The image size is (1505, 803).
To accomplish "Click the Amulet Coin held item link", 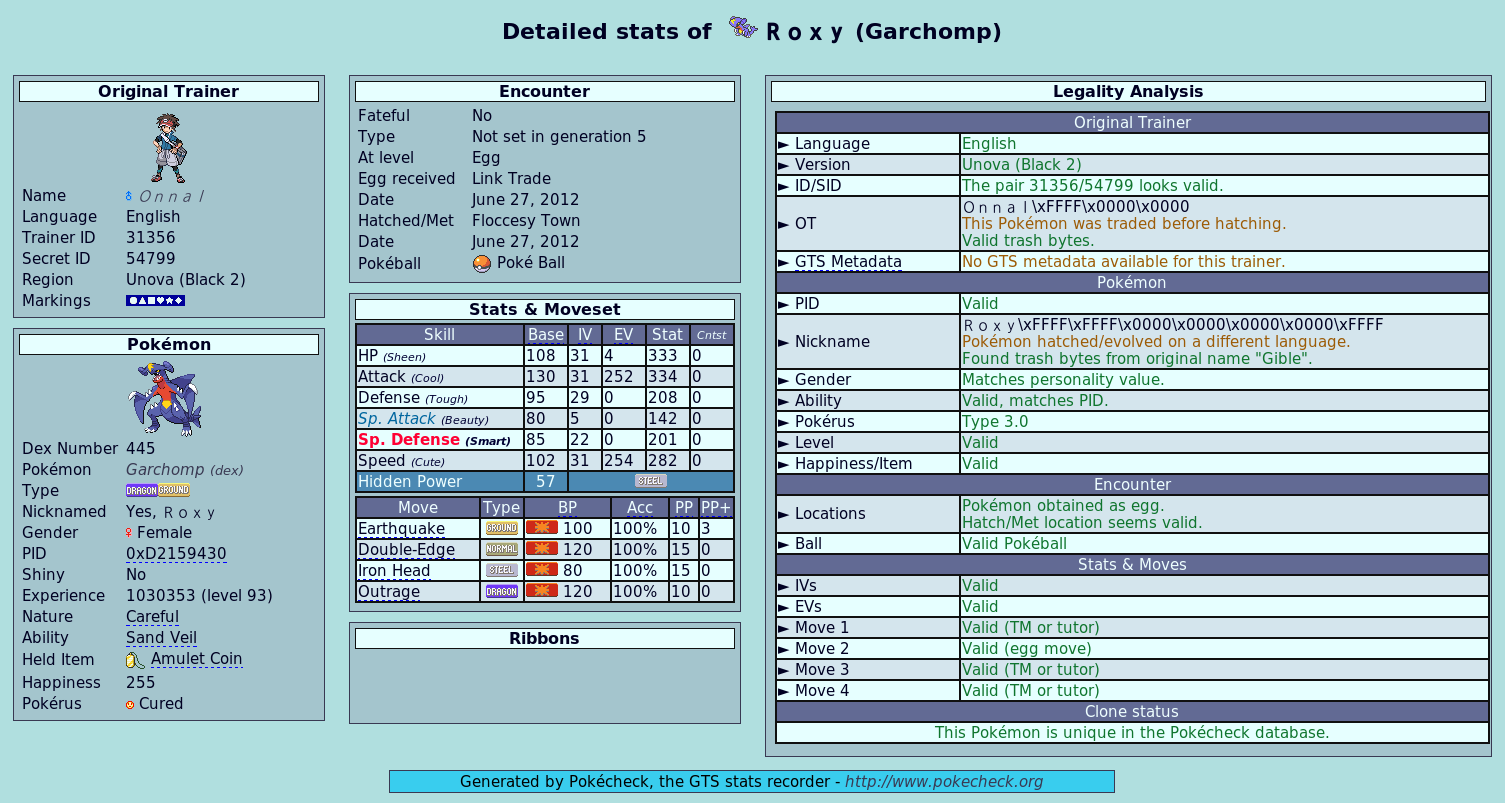I will tap(196, 659).
